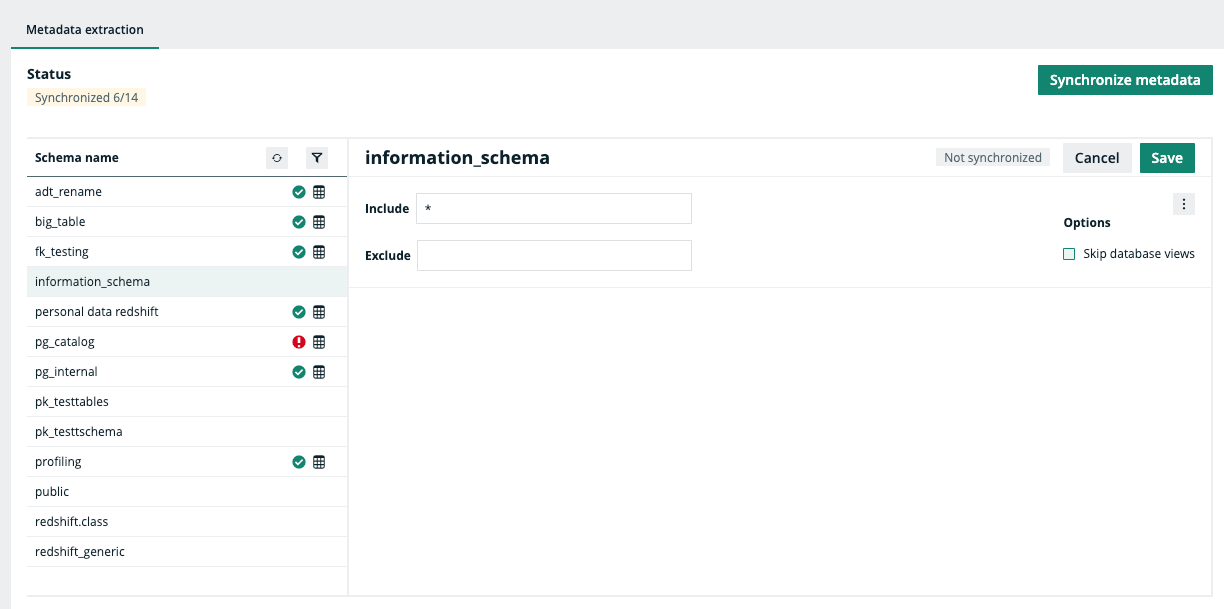Click the table icon for big_table

(x=319, y=222)
